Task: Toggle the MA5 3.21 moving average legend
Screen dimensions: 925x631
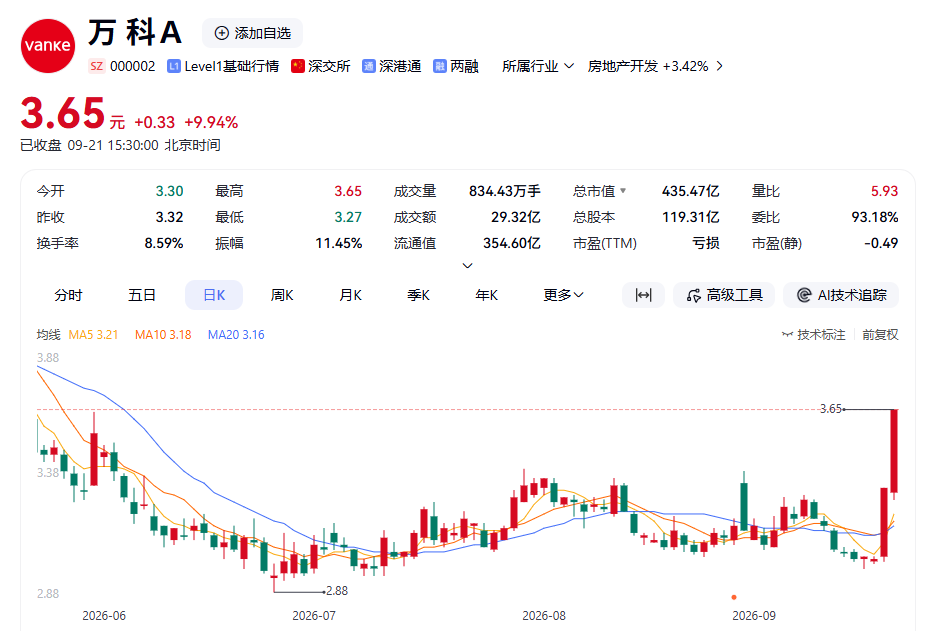Action: [93, 335]
